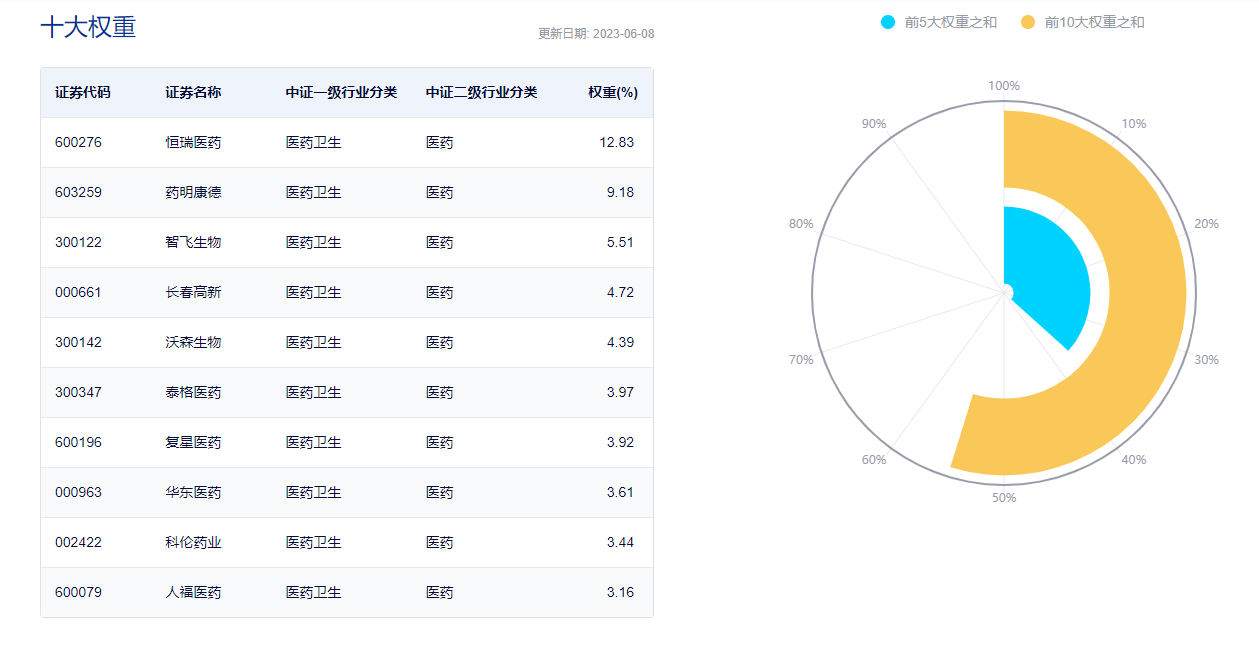Image resolution: width=1259 pixels, height=650 pixels.
Task: Click the 80% axis label on chart
Action: (x=801, y=224)
